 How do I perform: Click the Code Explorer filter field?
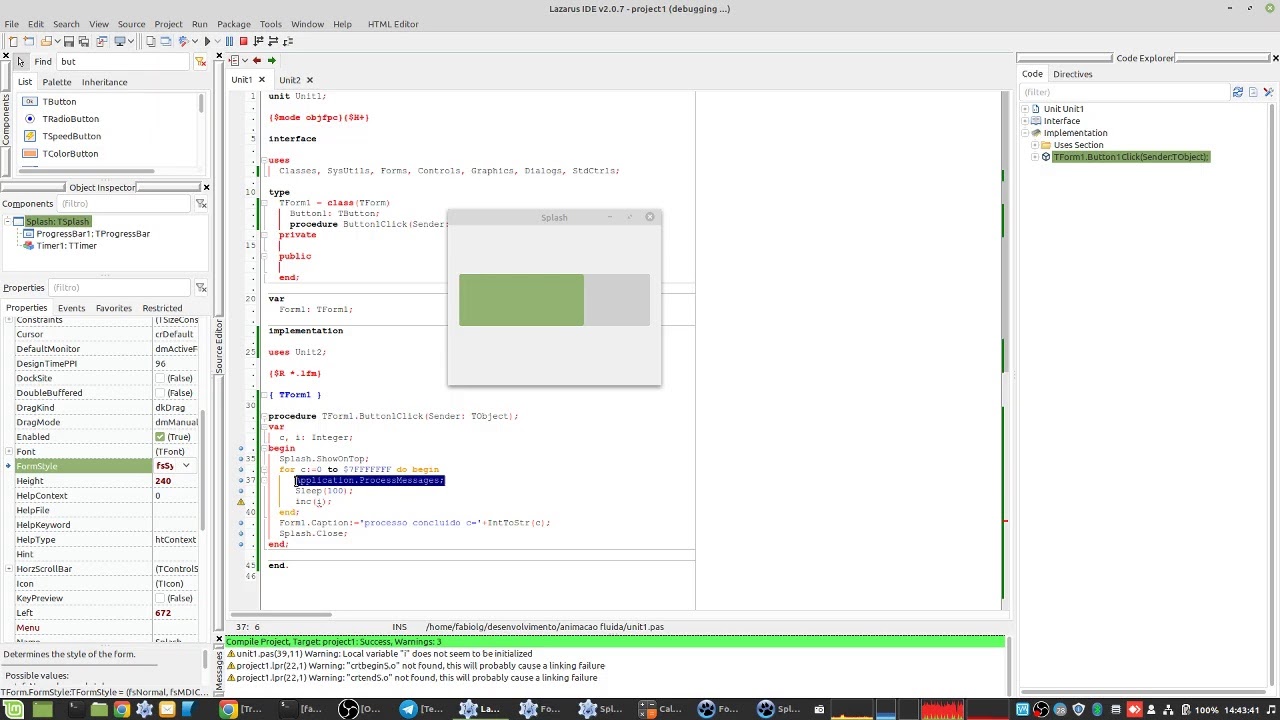pyautogui.click(x=1125, y=92)
